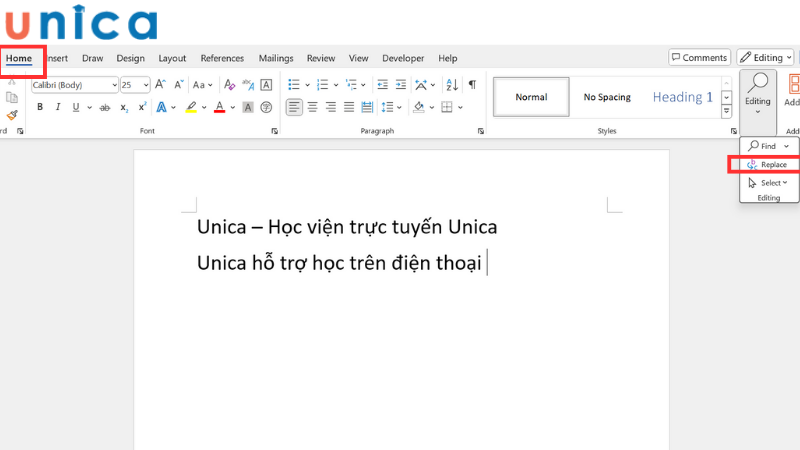
Task: Choose Replace in Editing menu
Action: (767, 164)
